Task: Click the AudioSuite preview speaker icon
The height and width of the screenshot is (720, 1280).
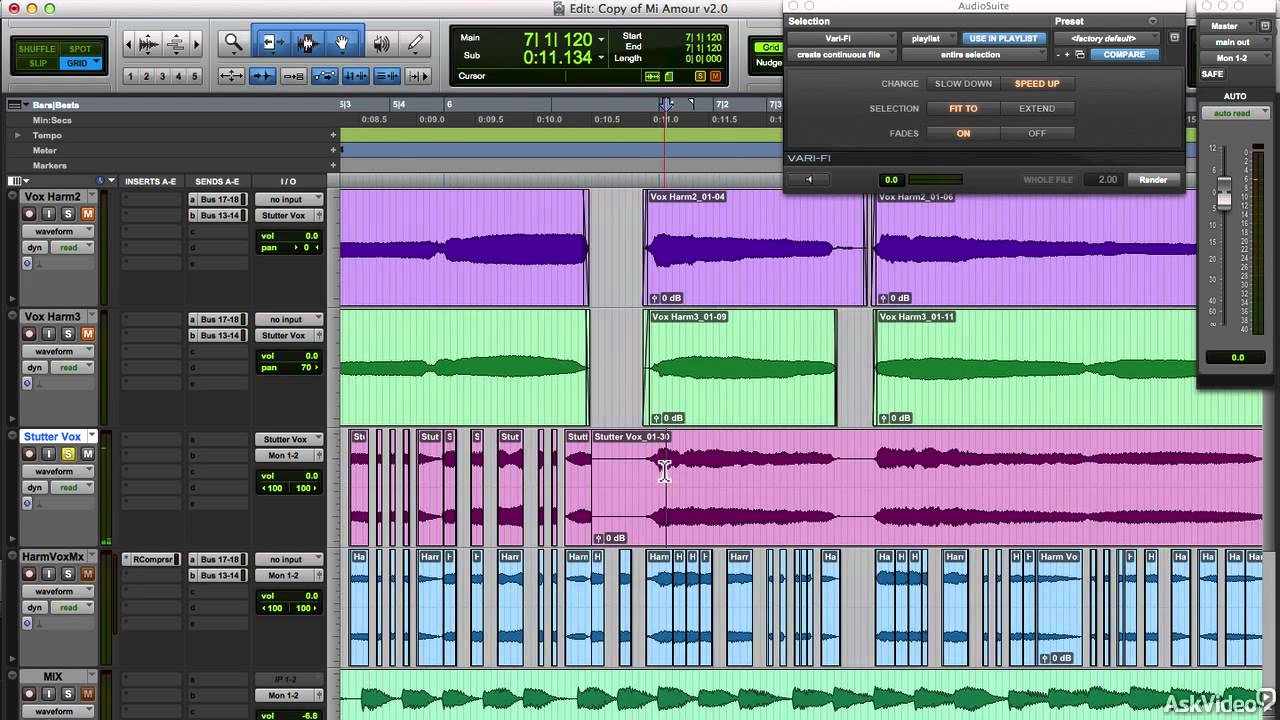Action: [x=809, y=180]
